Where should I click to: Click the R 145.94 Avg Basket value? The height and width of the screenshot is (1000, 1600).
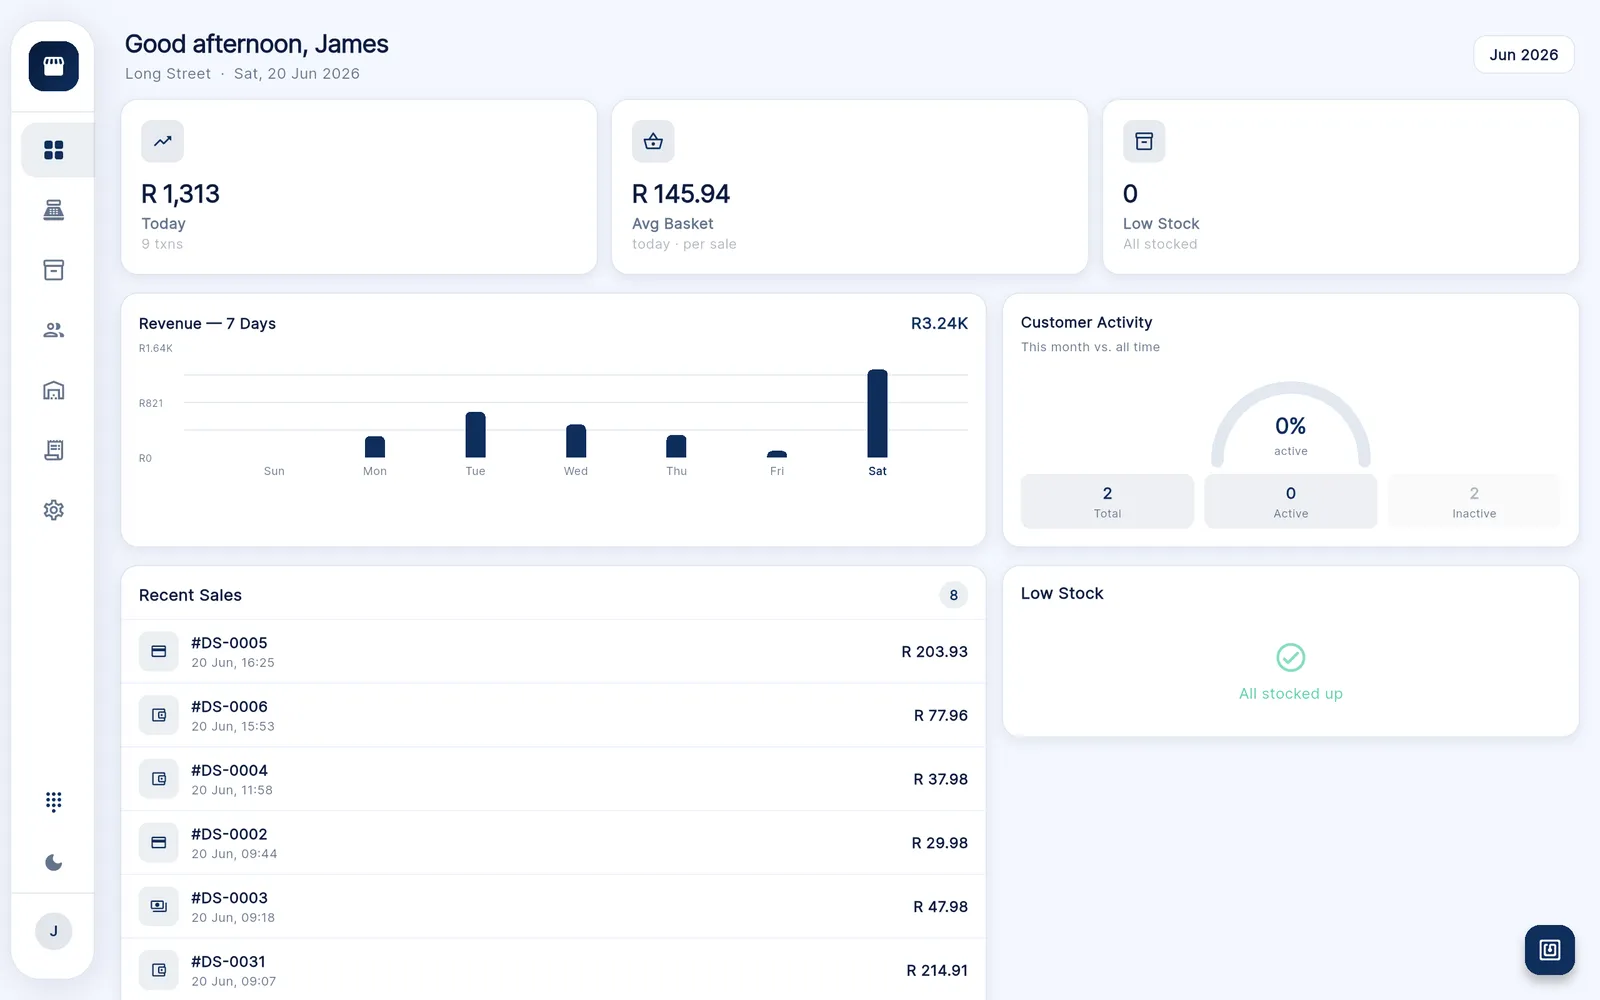point(681,194)
